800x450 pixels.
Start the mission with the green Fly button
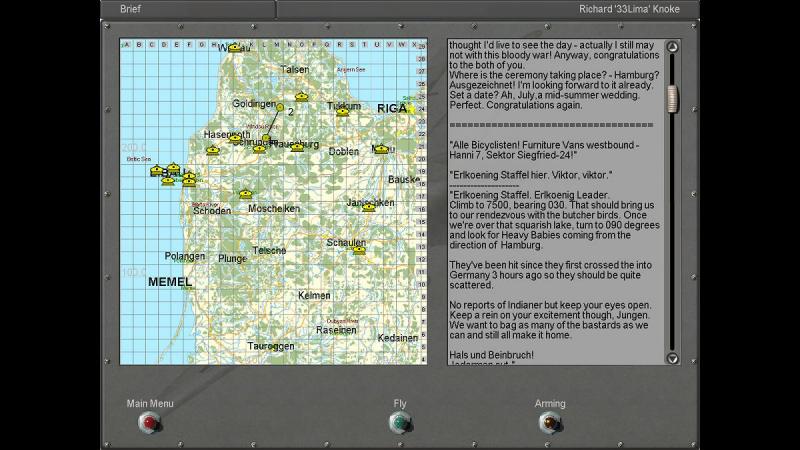(400, 422)
